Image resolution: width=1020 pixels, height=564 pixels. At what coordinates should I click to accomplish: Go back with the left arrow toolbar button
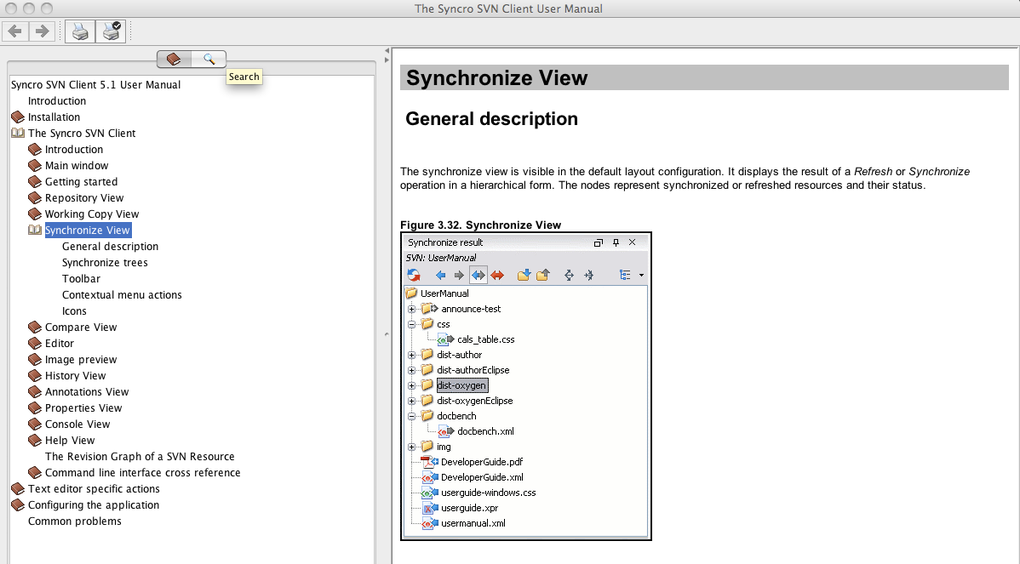click(x=15, y=31)
